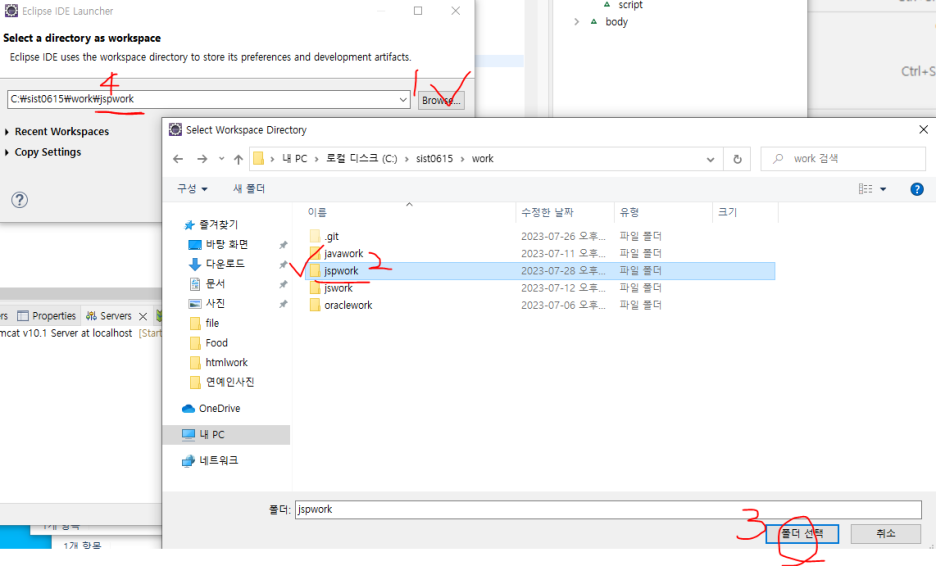936x566 pixels.
Task: Go up one folder level with up arrow
Action: [x=238, y=159]
